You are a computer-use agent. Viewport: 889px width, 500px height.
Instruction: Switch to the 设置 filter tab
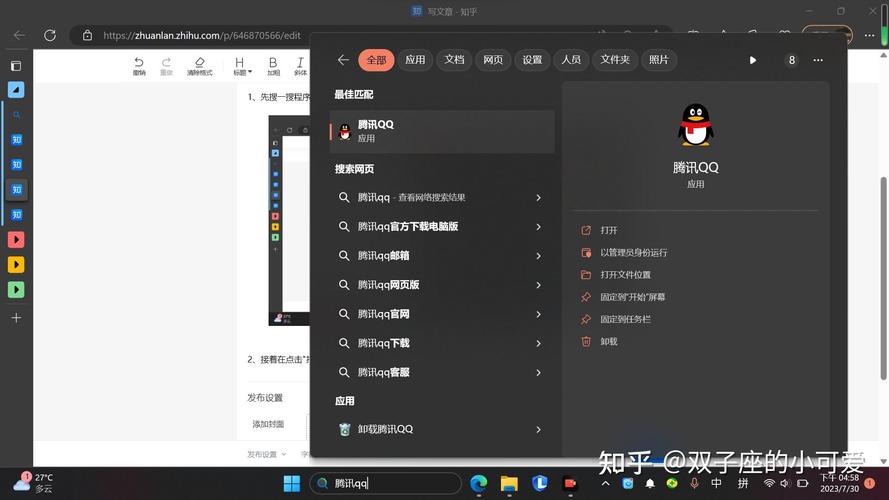[532, 60]
